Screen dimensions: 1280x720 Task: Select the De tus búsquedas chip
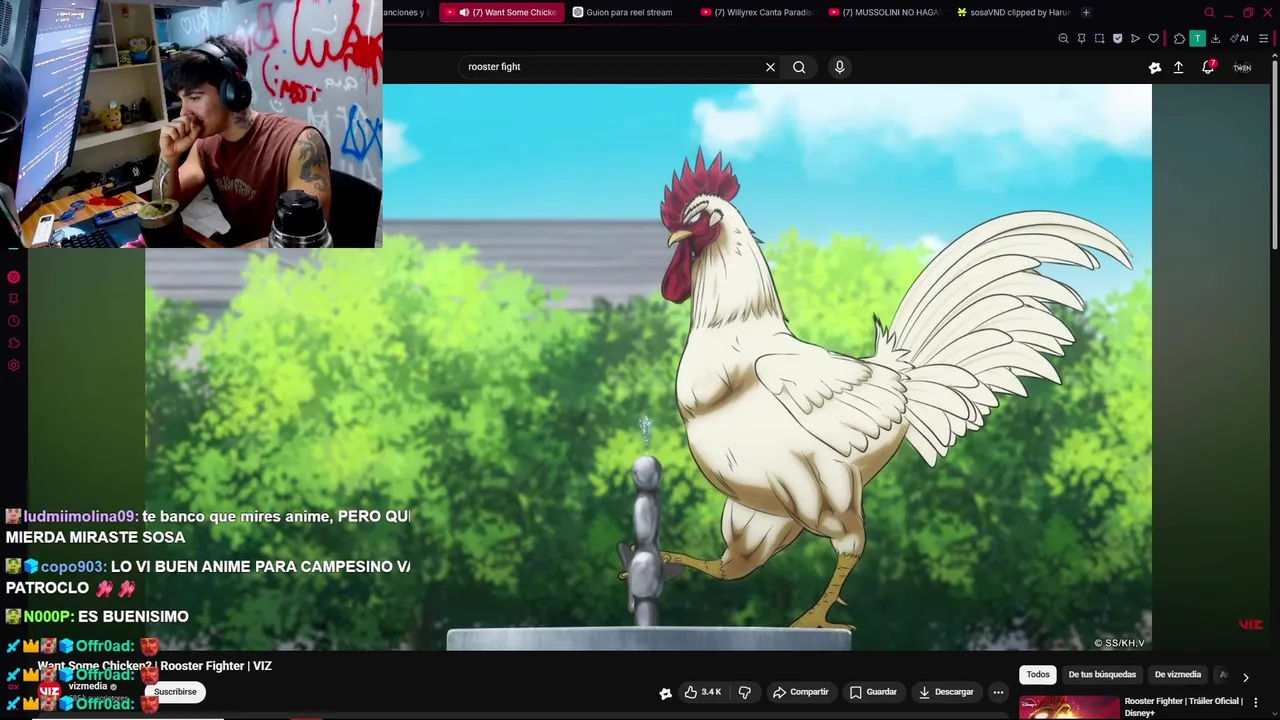click(x=1102, y=674)
